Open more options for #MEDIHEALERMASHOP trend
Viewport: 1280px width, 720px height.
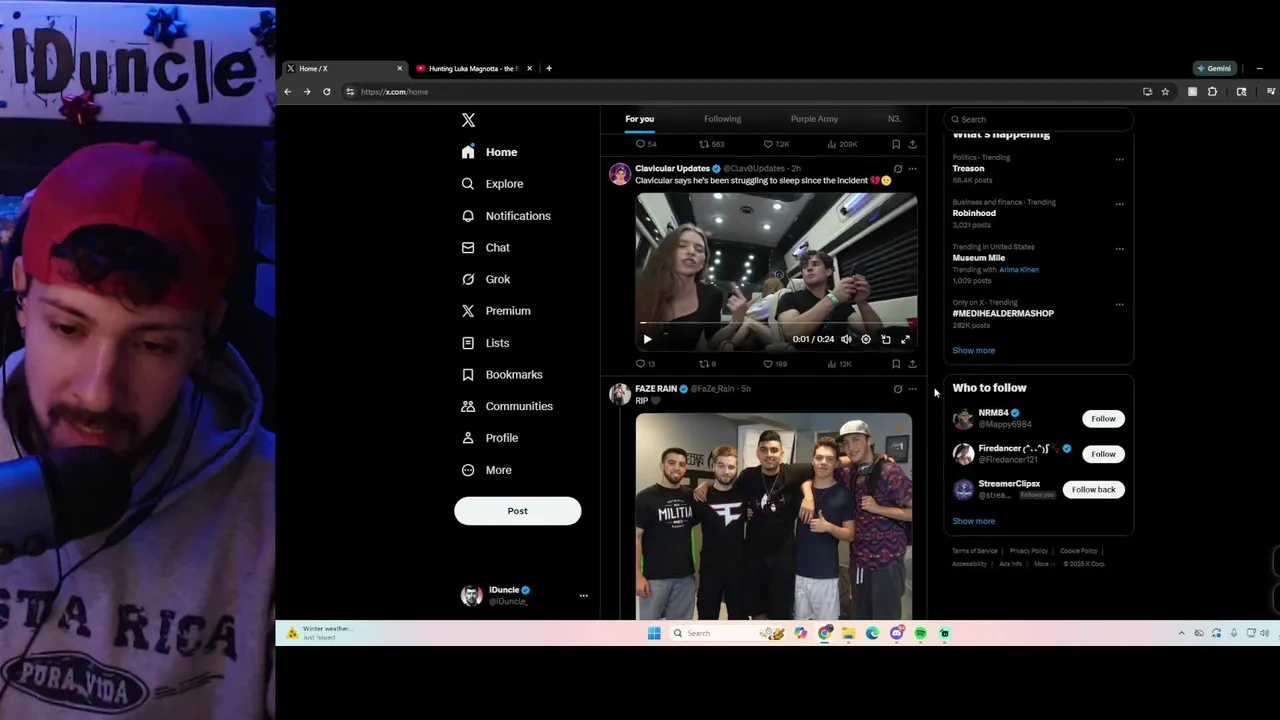(1119, 304)
